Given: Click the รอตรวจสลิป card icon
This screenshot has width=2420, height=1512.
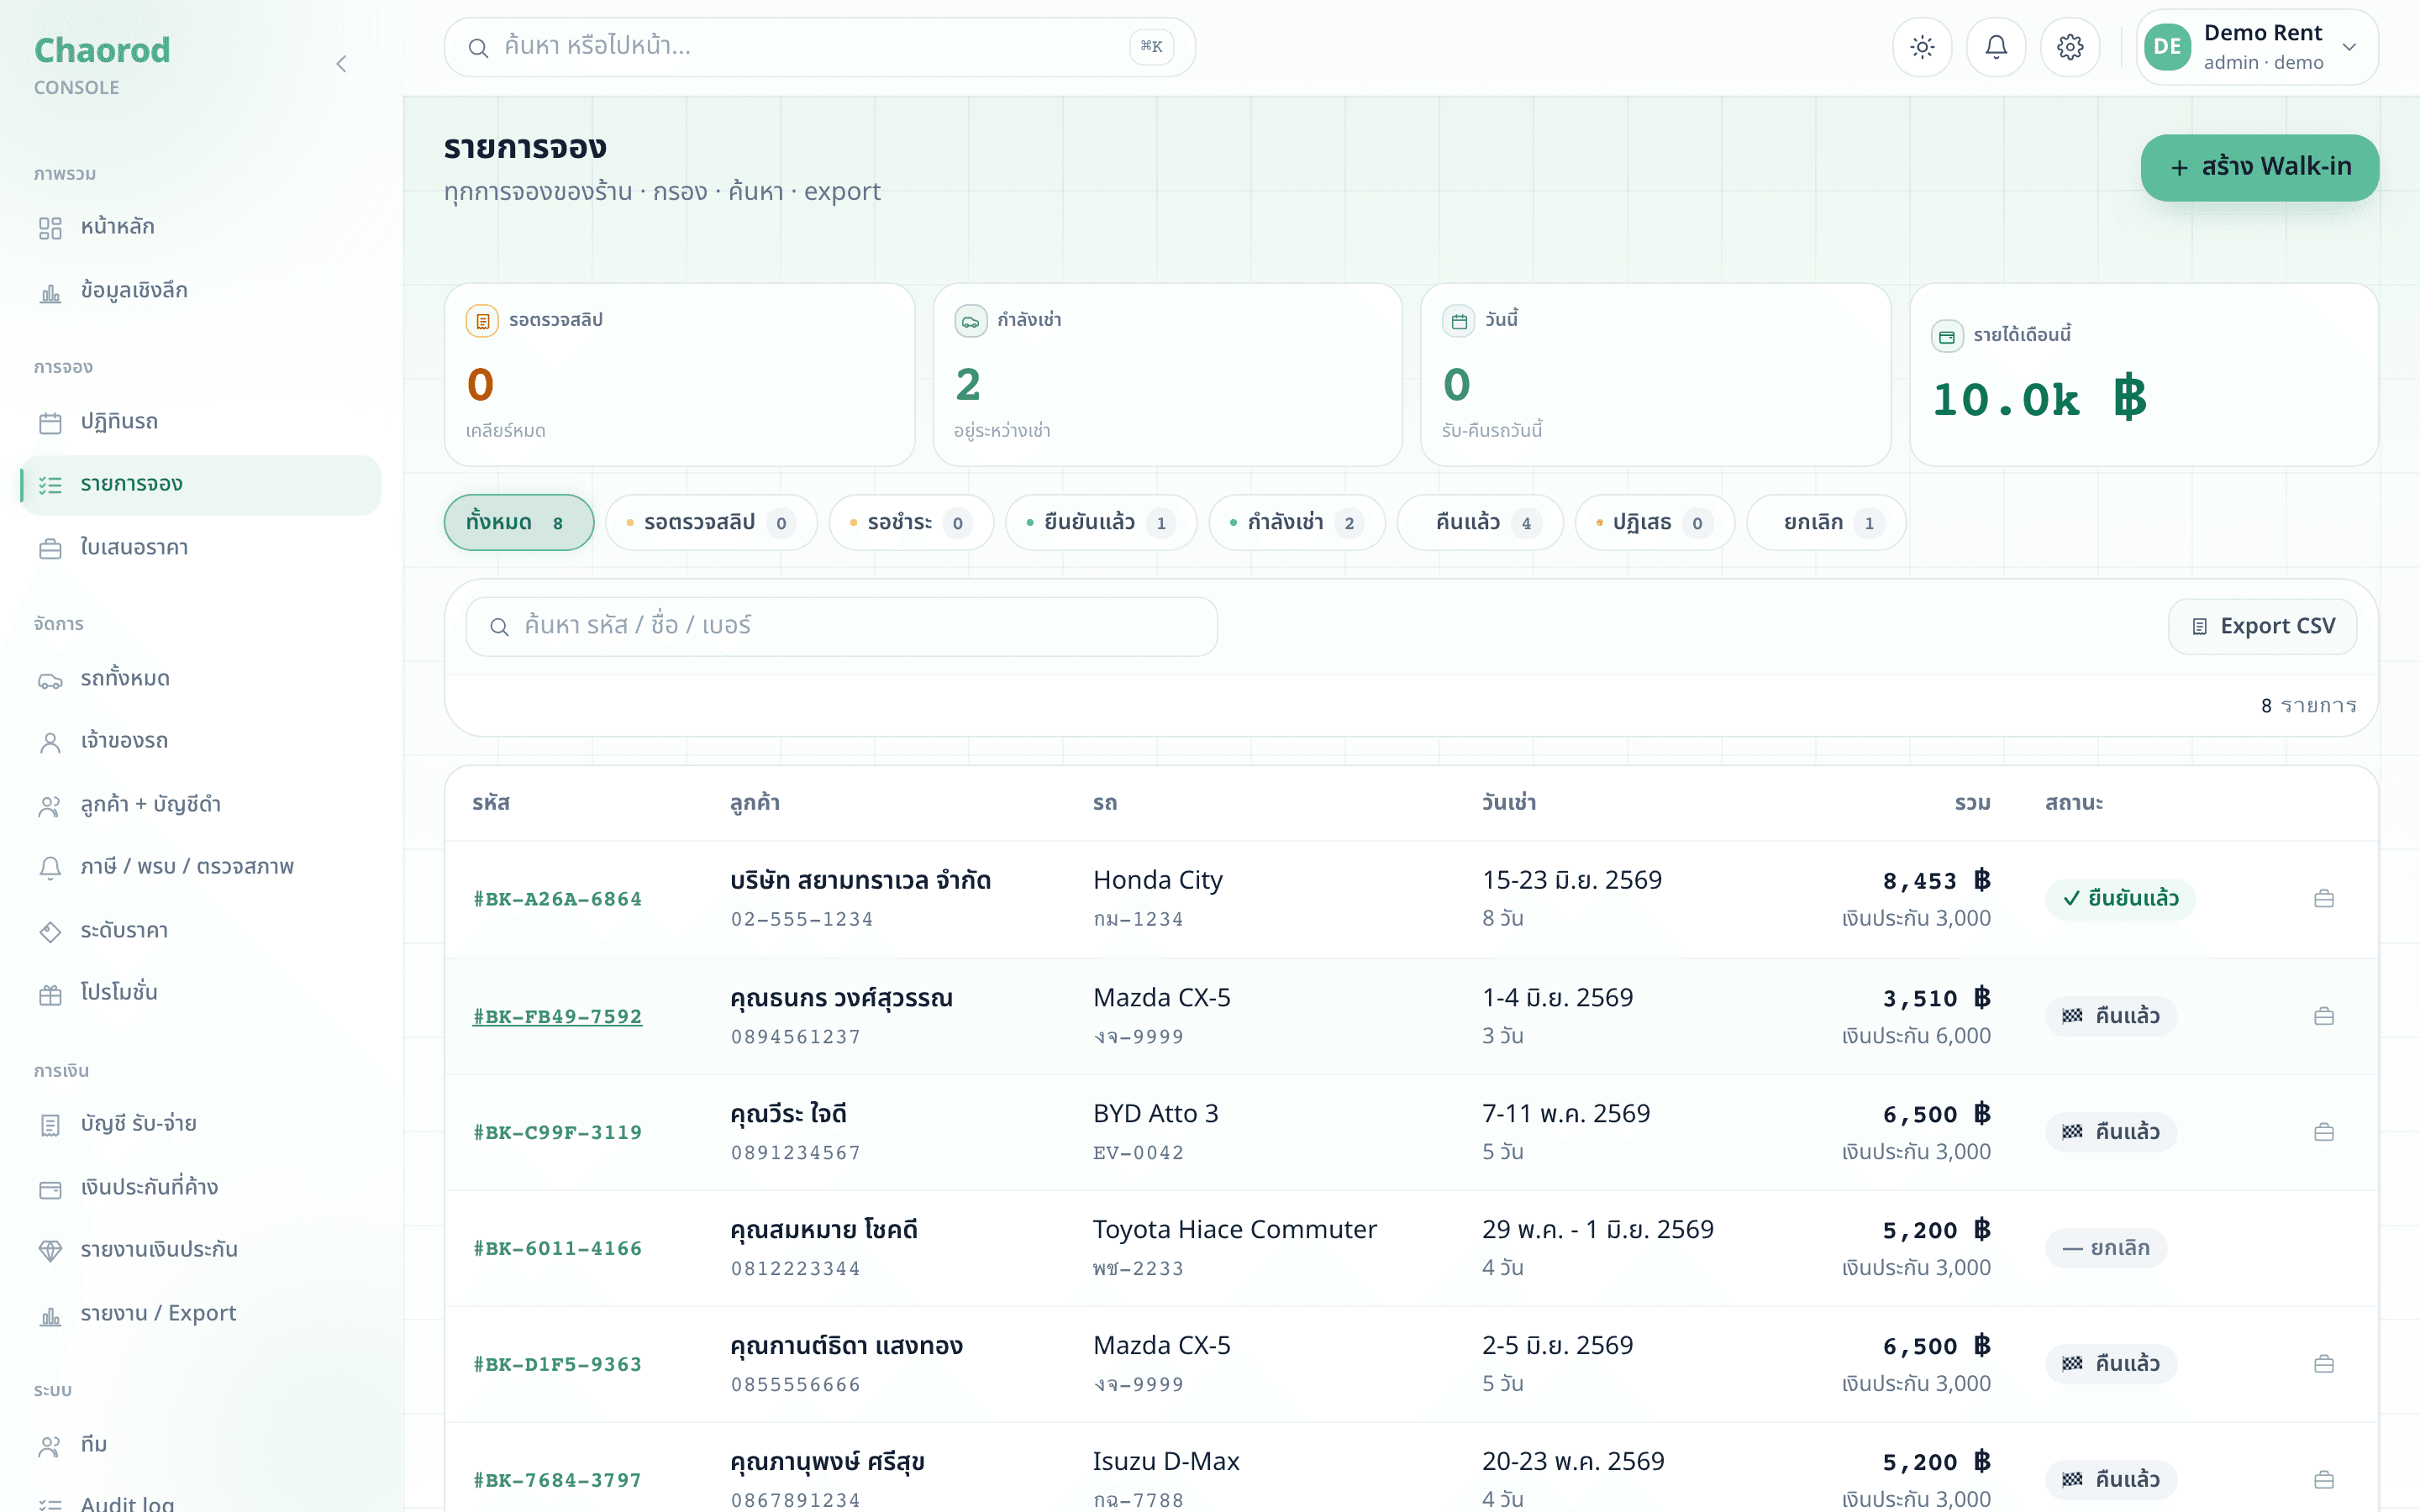Looking at the screenshot, I should pyautogui.click(x=482, y=320).
